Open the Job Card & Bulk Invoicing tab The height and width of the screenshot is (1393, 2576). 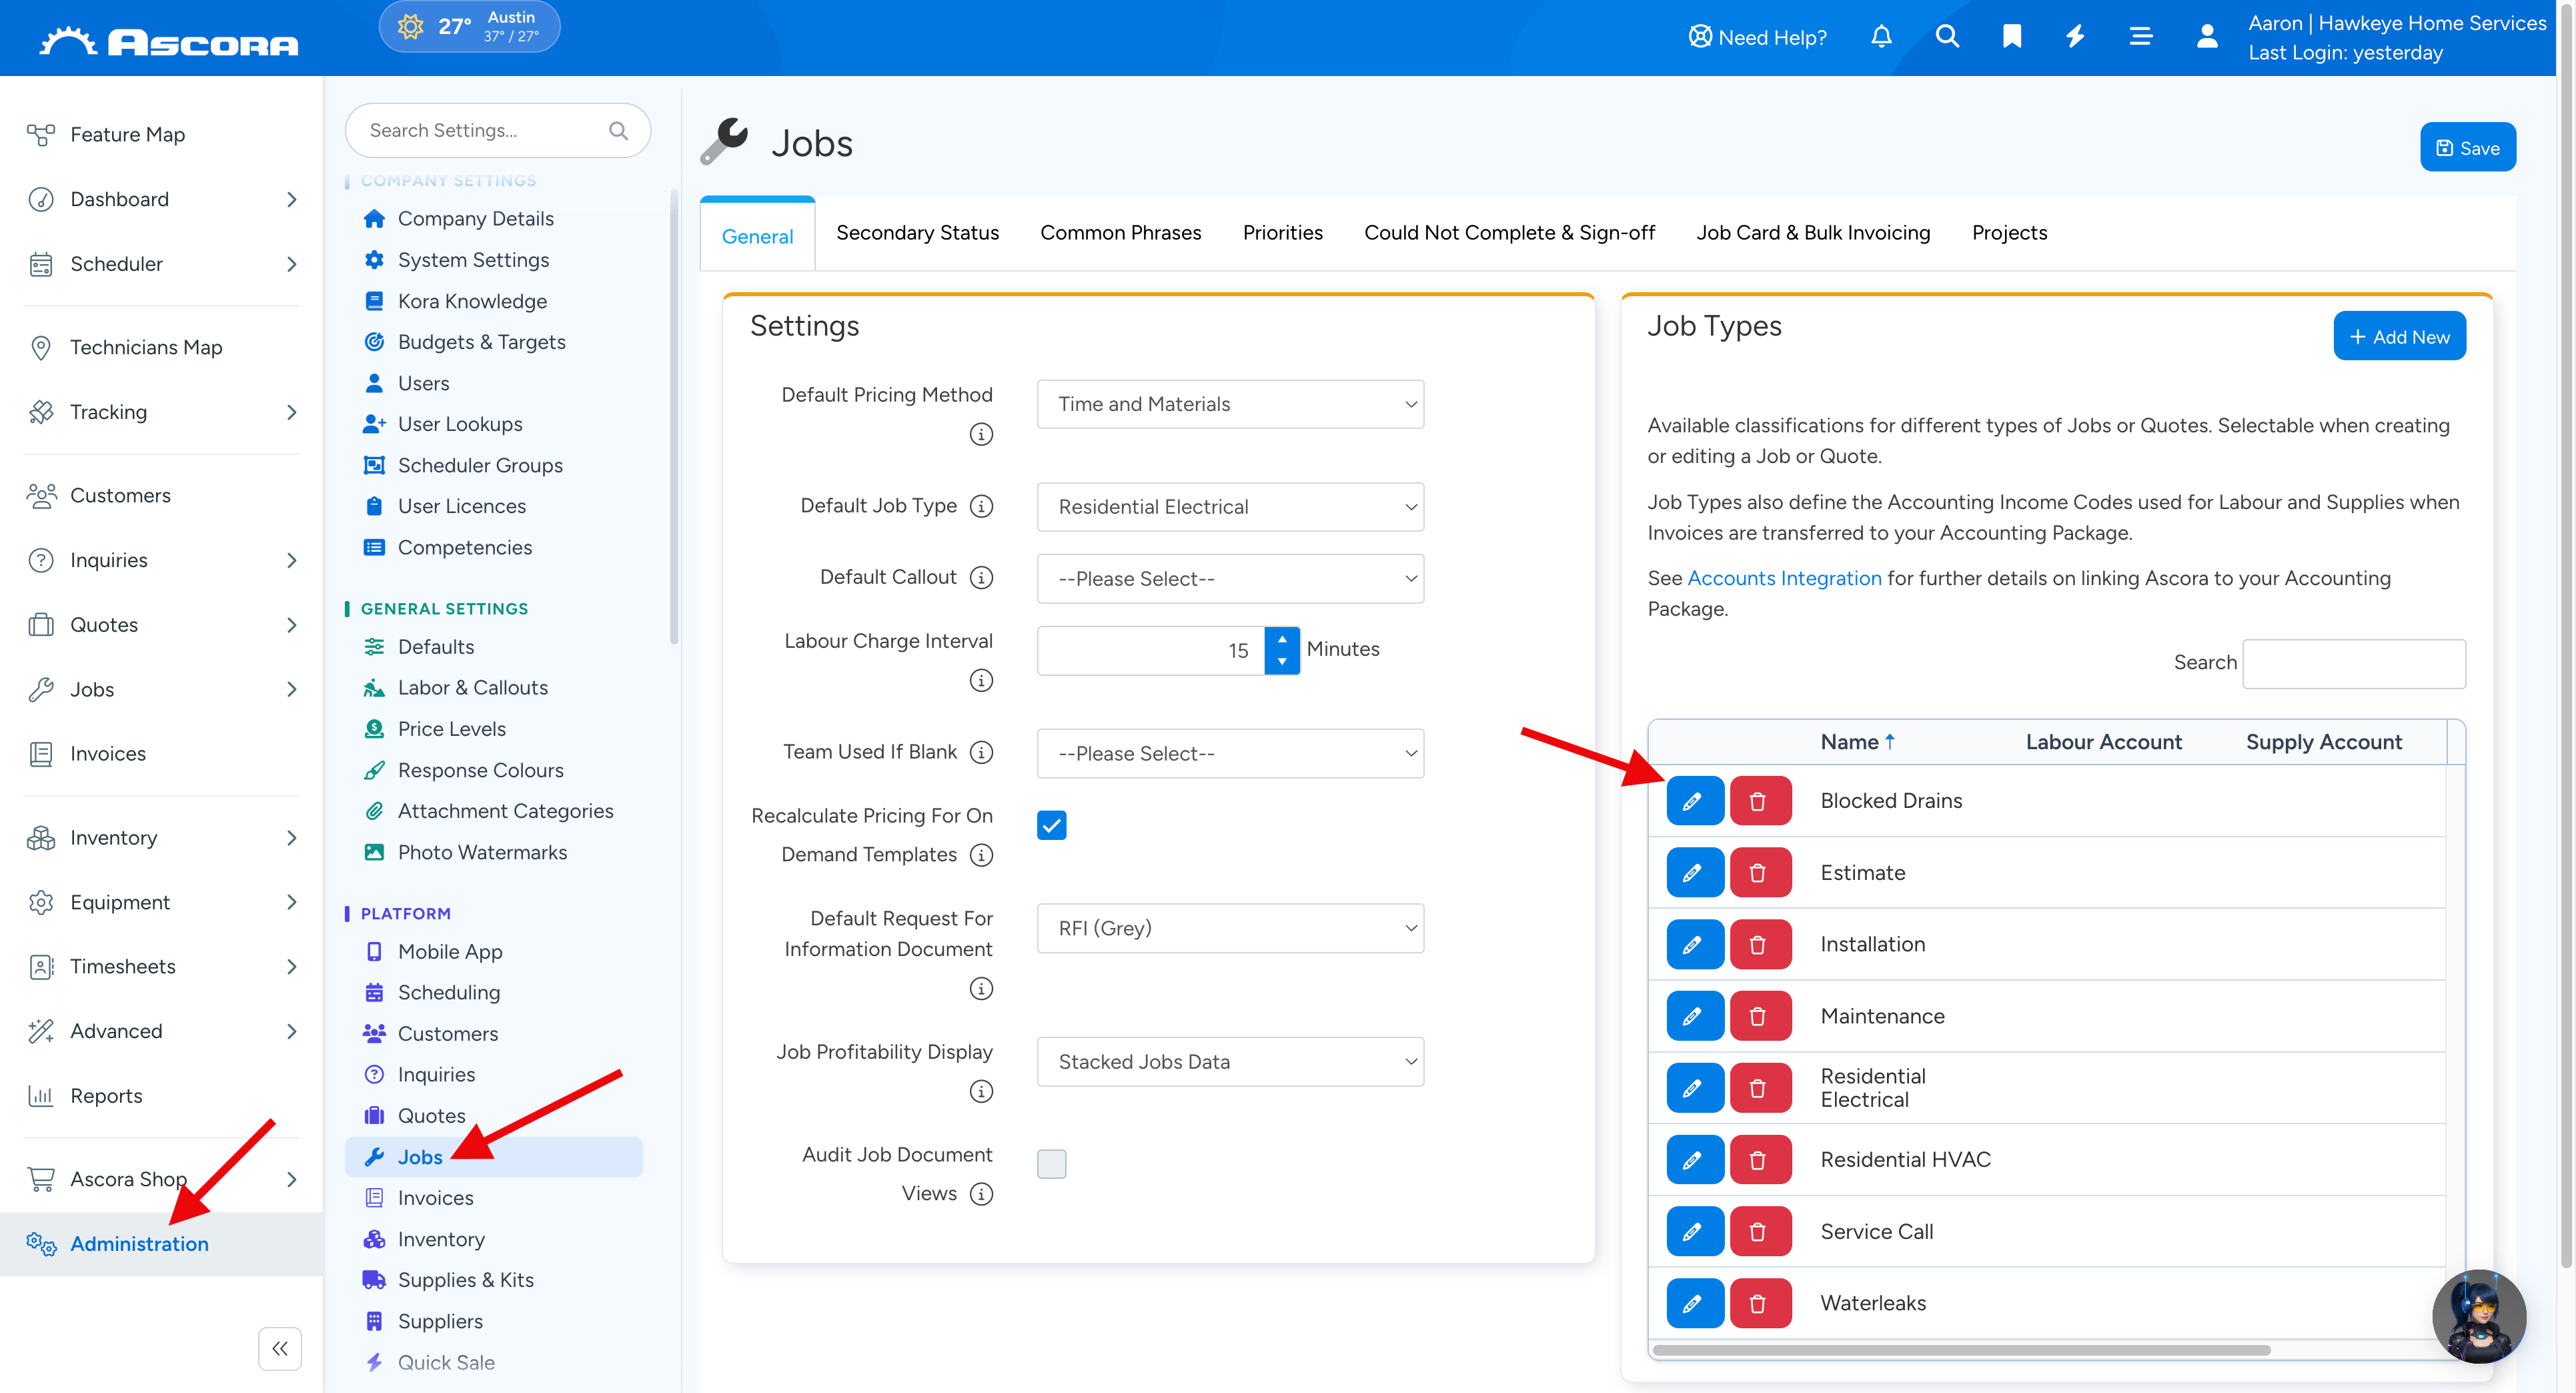[1813, 233]
